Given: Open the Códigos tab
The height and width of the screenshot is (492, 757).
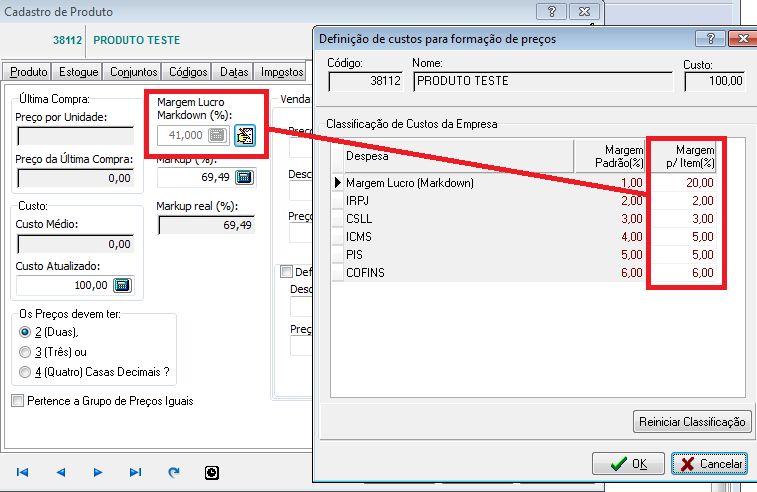Looking at the screenshot, I should point(188,72).
